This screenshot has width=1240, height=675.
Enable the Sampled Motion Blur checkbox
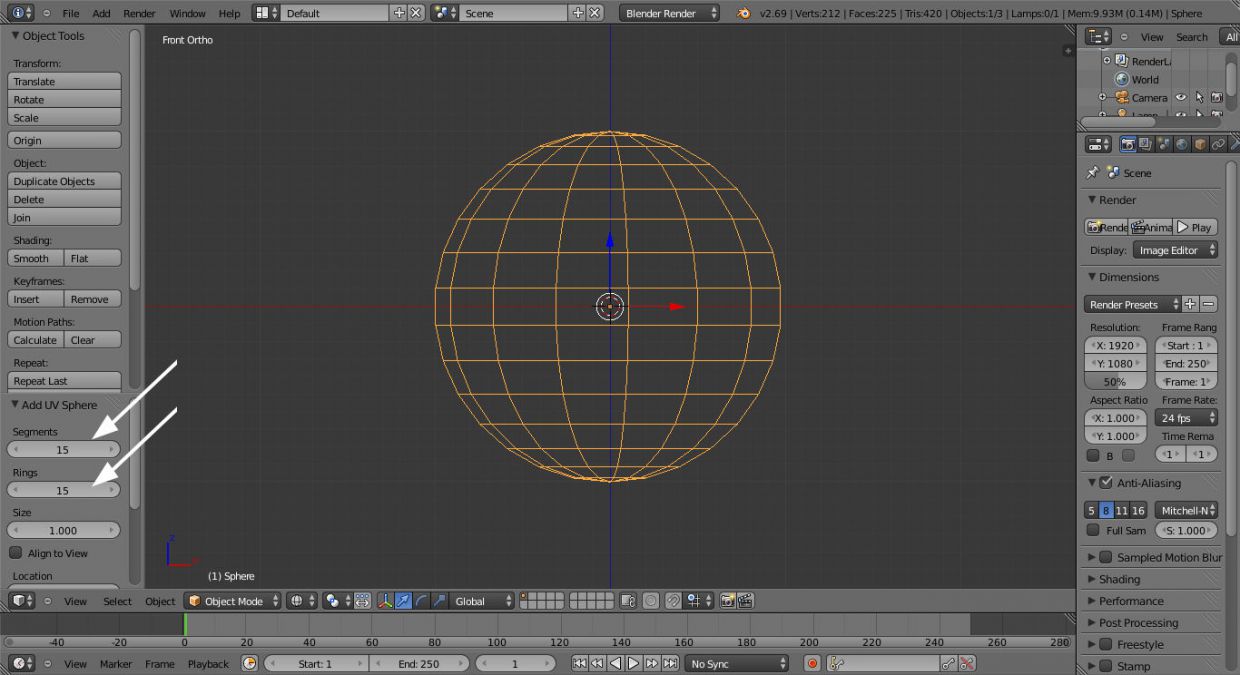click(x=1106, y=557)
